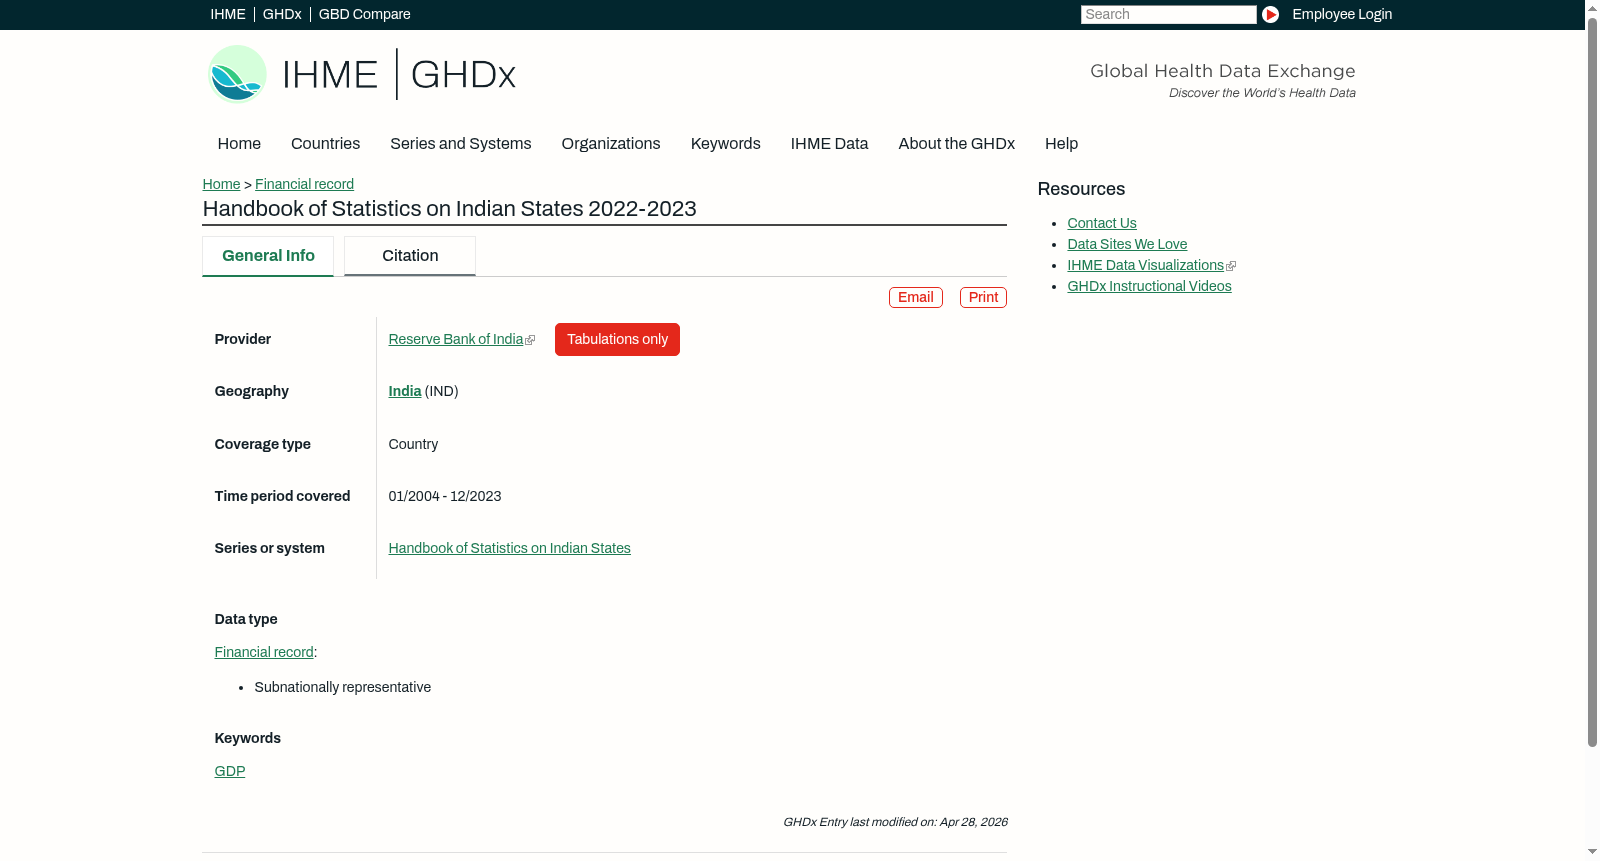Open About the GHDx menu item
The image size is (1600, 861).
[957, 143]
